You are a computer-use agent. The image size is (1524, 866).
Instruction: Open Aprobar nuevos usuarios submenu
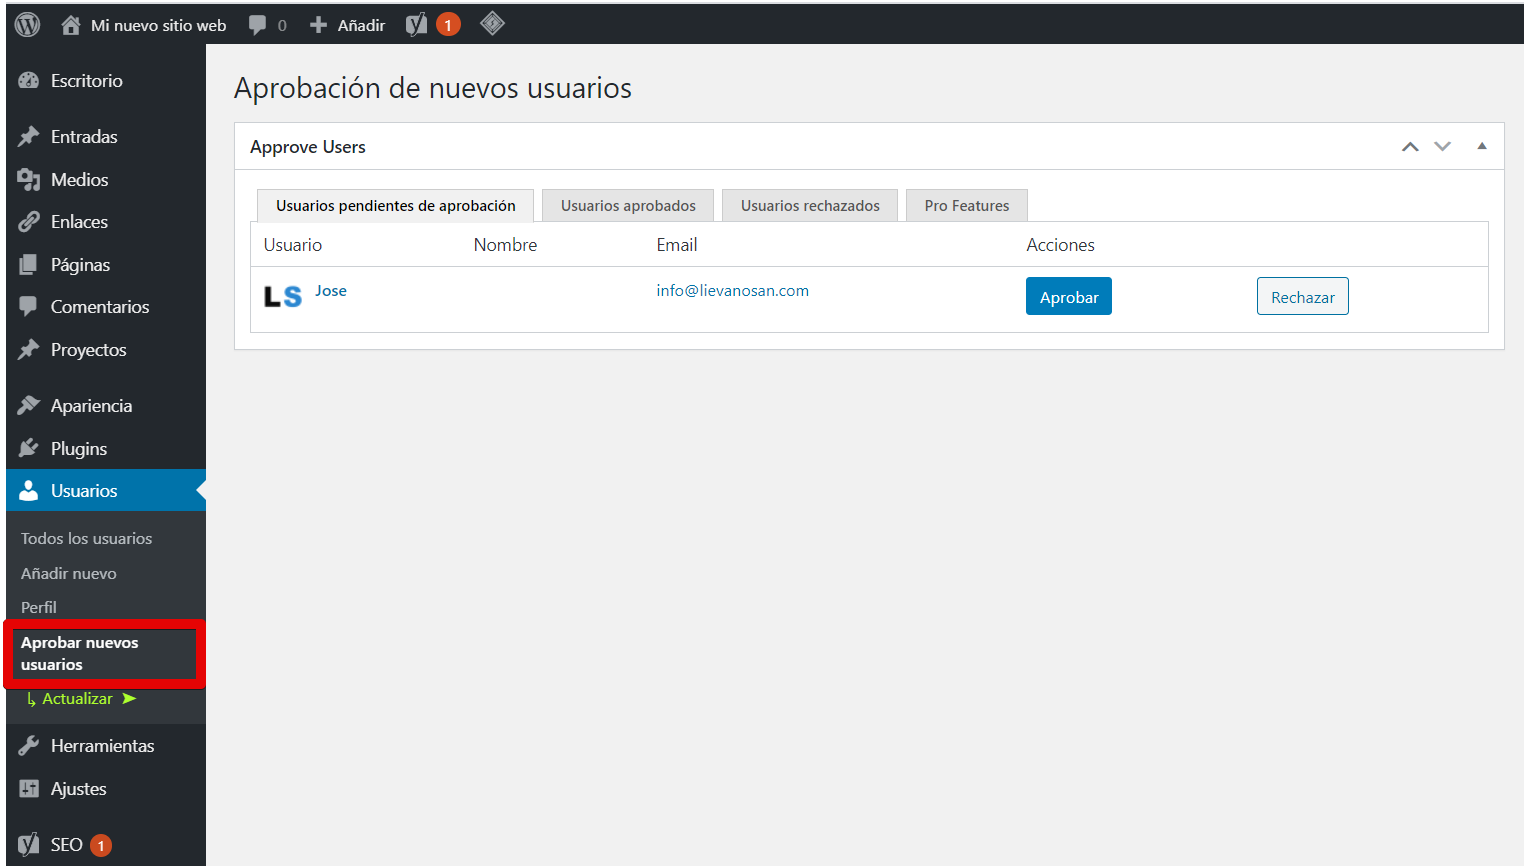tap(80, 654)
